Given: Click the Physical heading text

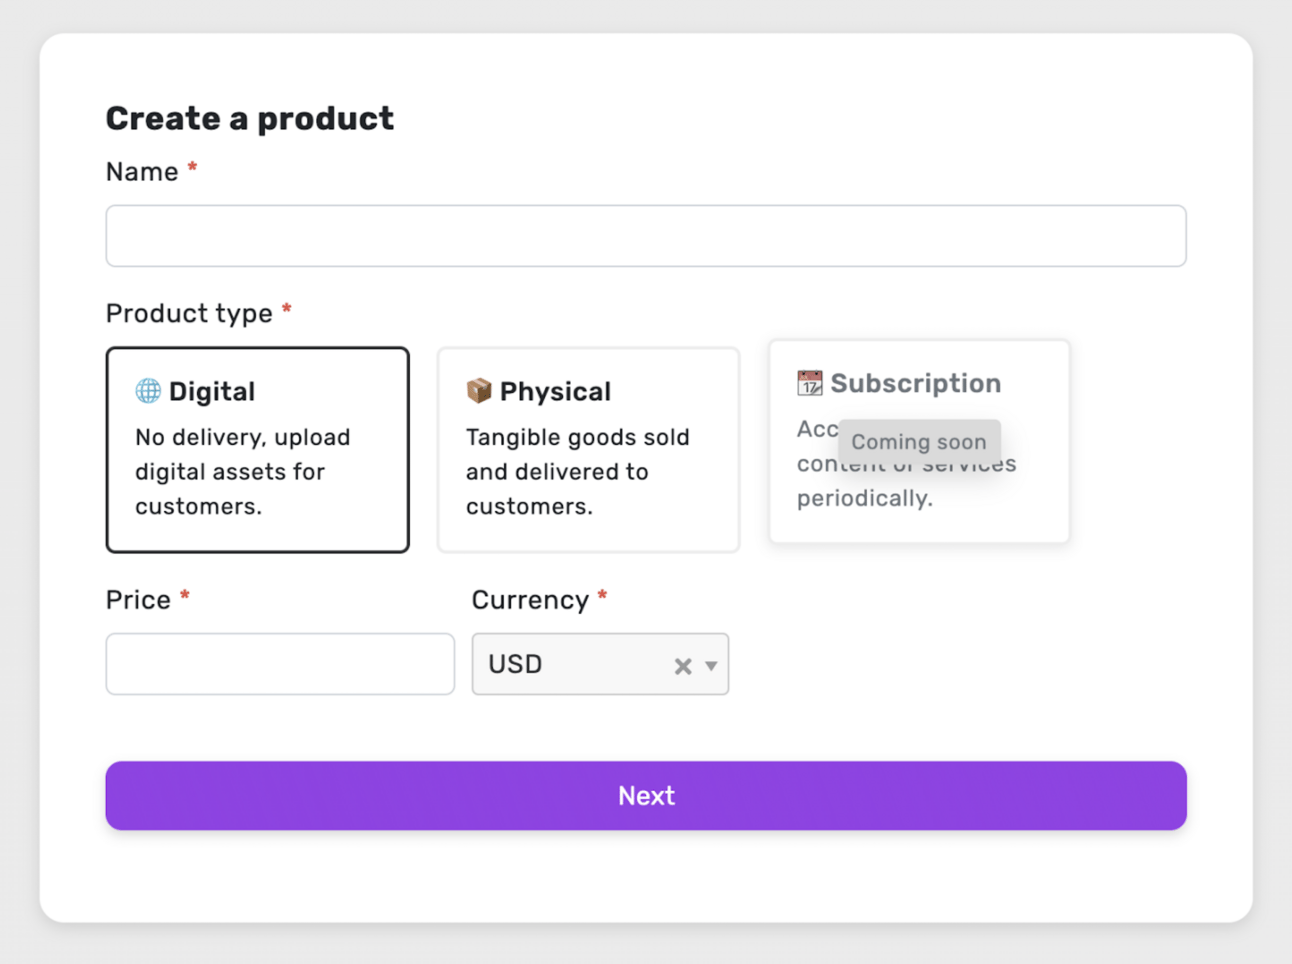Looking at the screenshot, I should tap(555, 391).
